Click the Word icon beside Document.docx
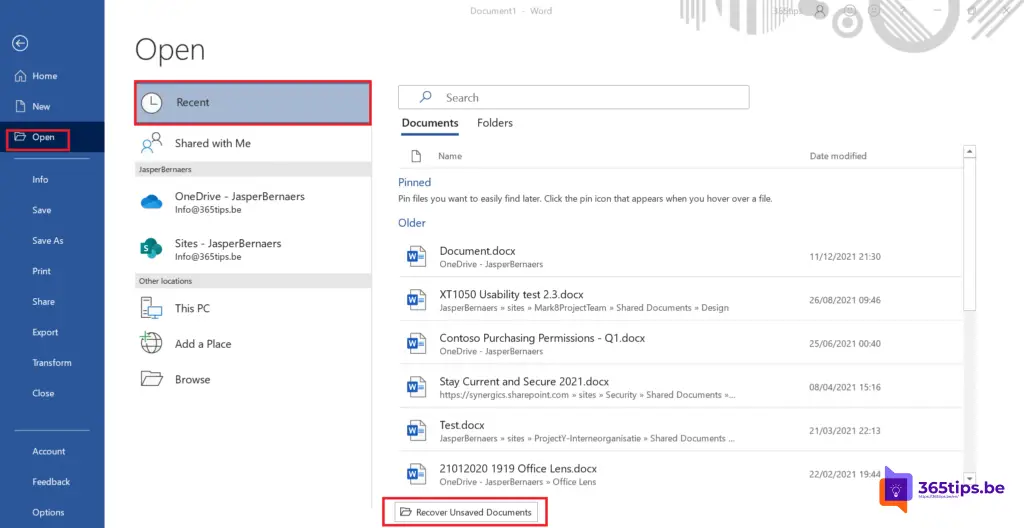 click(416, 257)
